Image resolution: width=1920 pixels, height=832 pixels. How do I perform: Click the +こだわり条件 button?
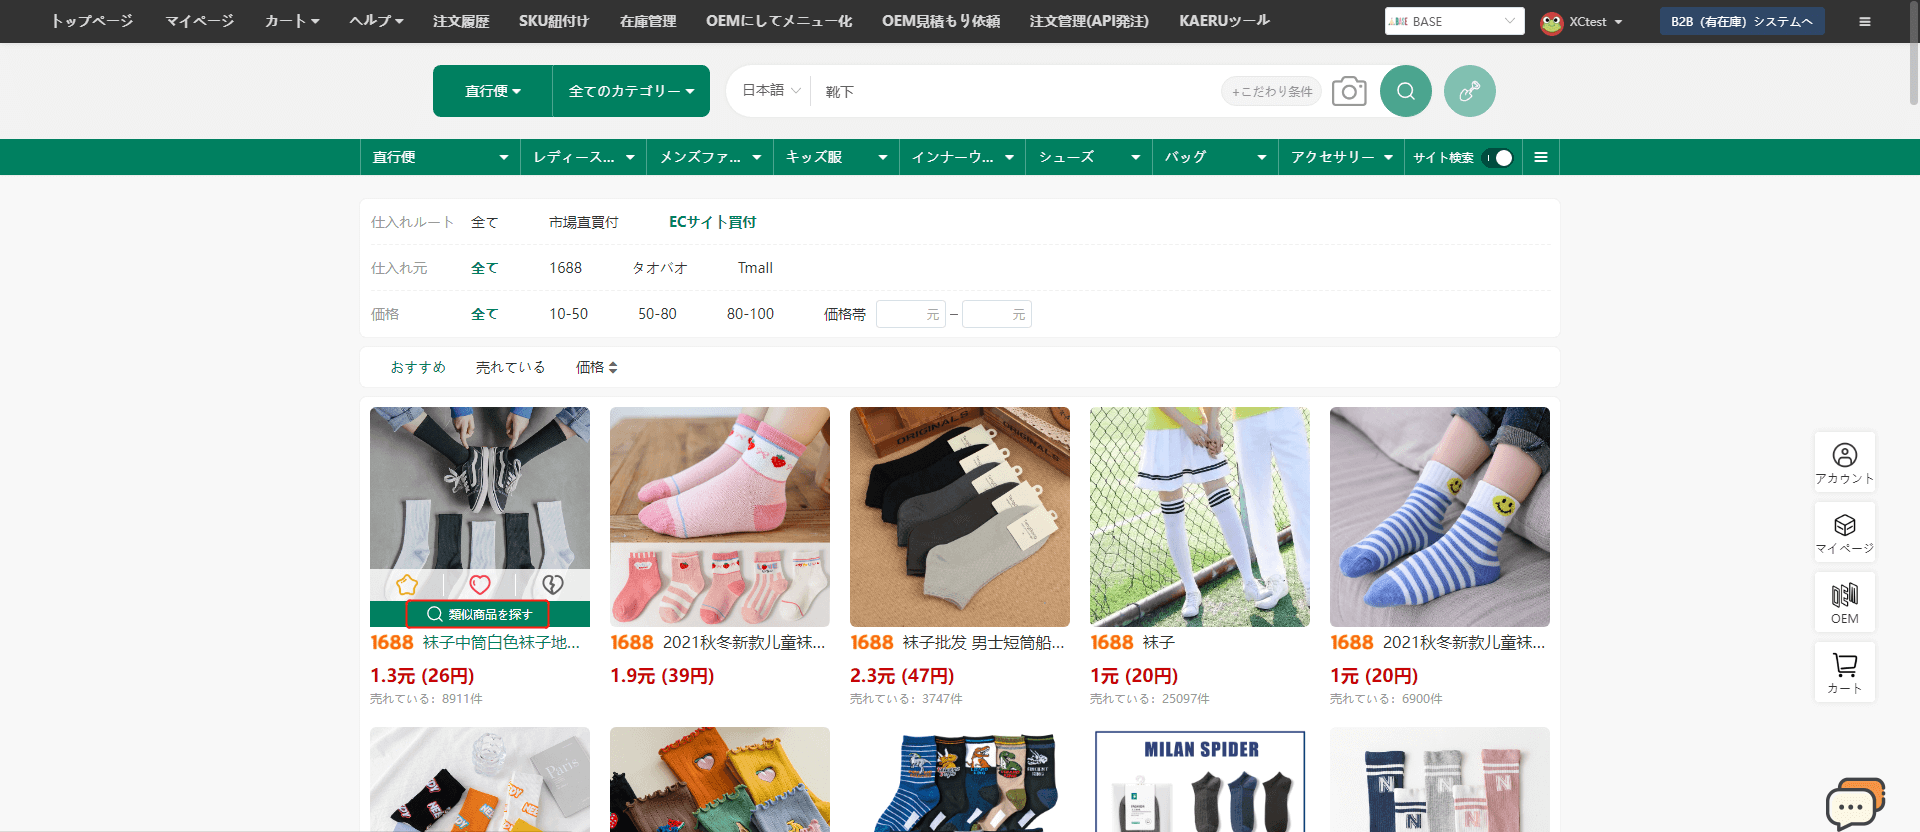click(x=1272, y=91)
